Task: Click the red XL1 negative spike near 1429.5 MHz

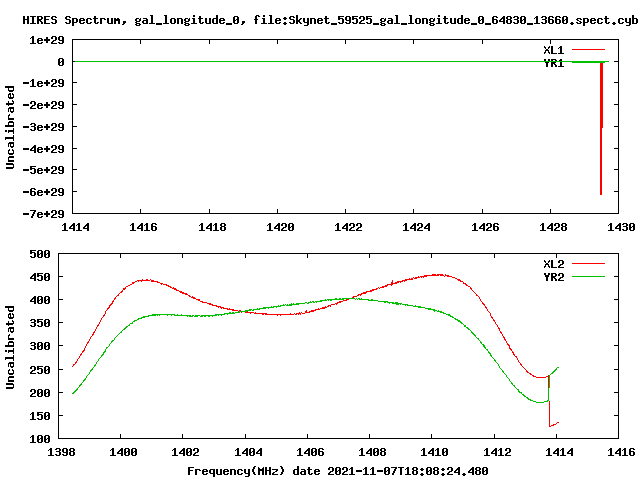Action: click(601, 128)
